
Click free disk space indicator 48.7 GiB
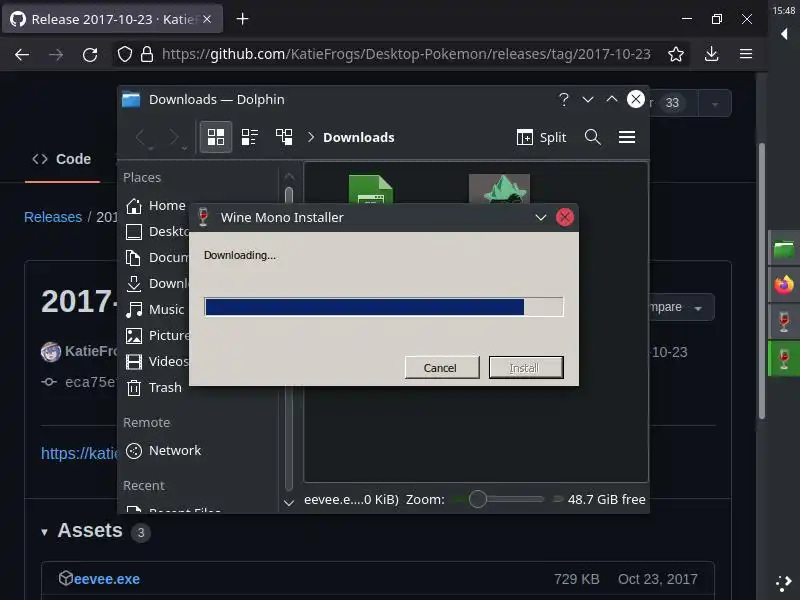point(606,499)
